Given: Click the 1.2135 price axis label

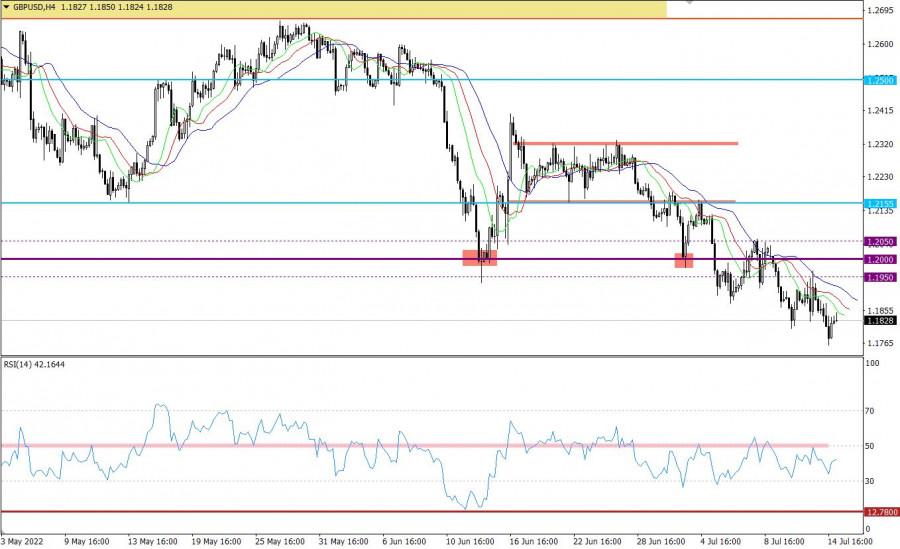Looking at the screenshot, I should [x=880, y=211].
